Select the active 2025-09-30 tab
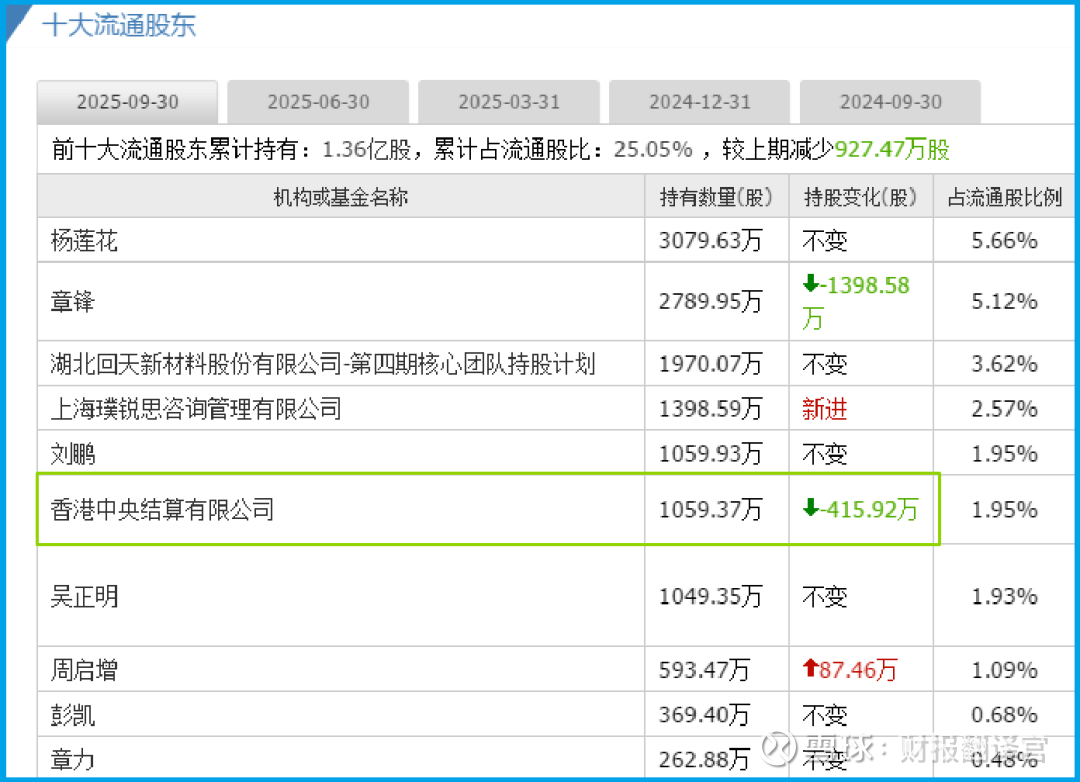This screenshot has height=782, width=1080. pos(127,102)
